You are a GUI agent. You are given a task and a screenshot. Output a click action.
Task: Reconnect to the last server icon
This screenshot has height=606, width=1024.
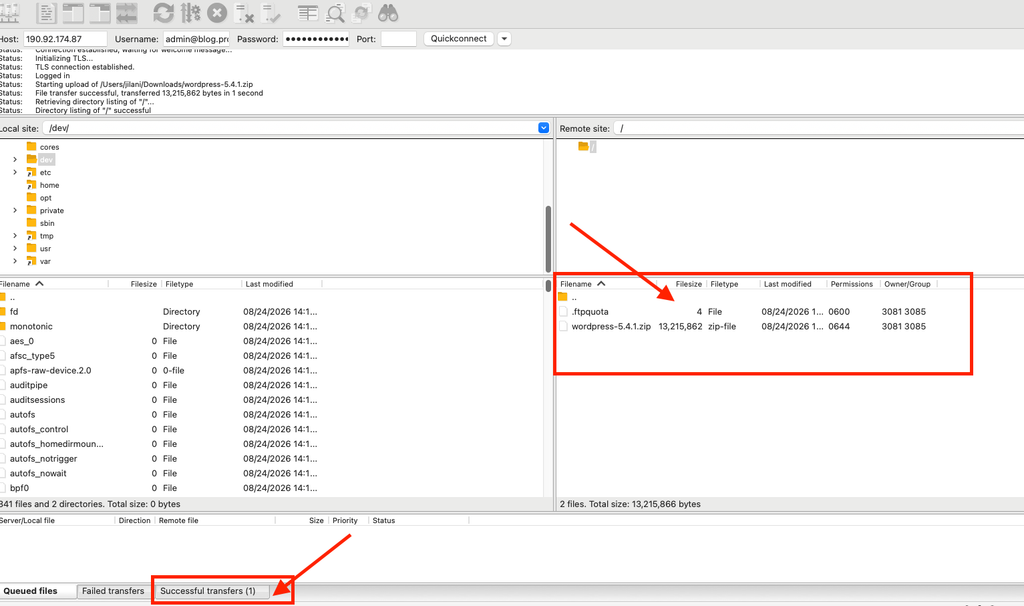coord(270,13)
